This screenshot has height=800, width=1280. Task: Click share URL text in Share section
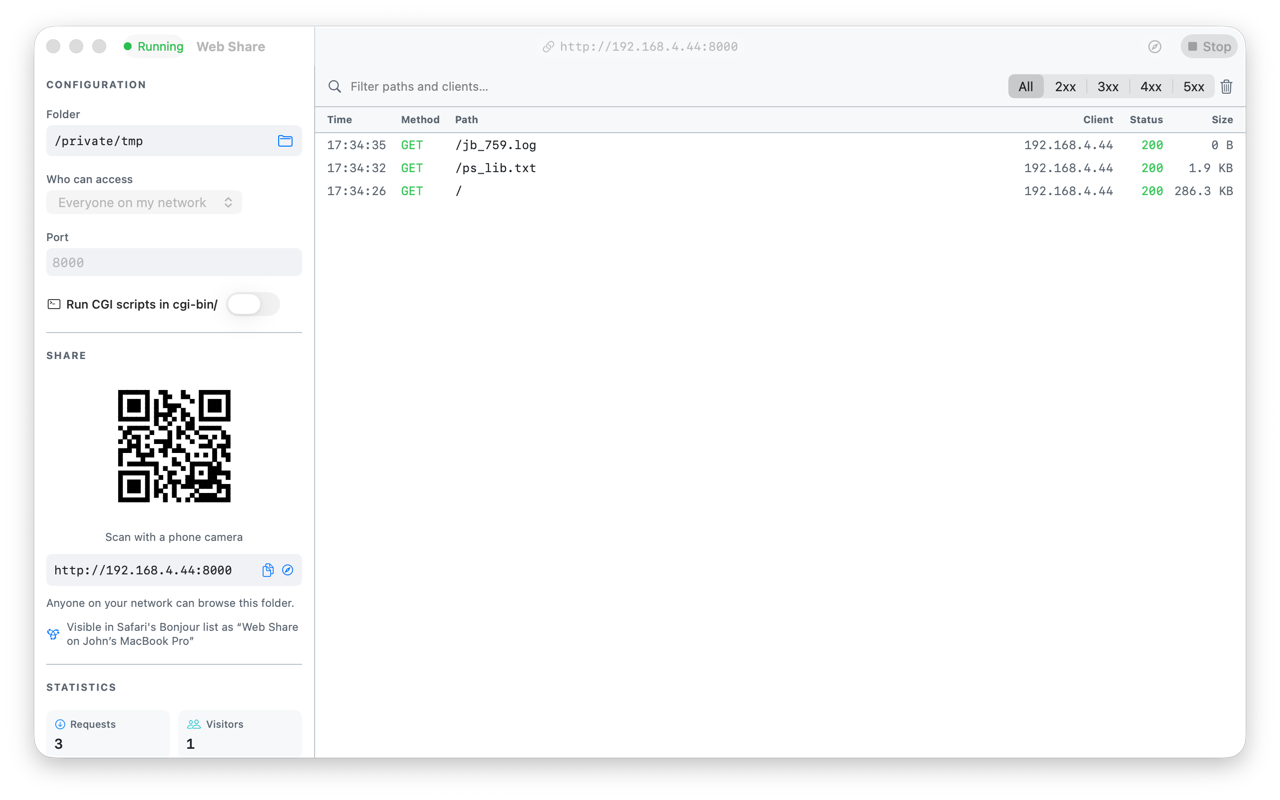coord(143,570)
